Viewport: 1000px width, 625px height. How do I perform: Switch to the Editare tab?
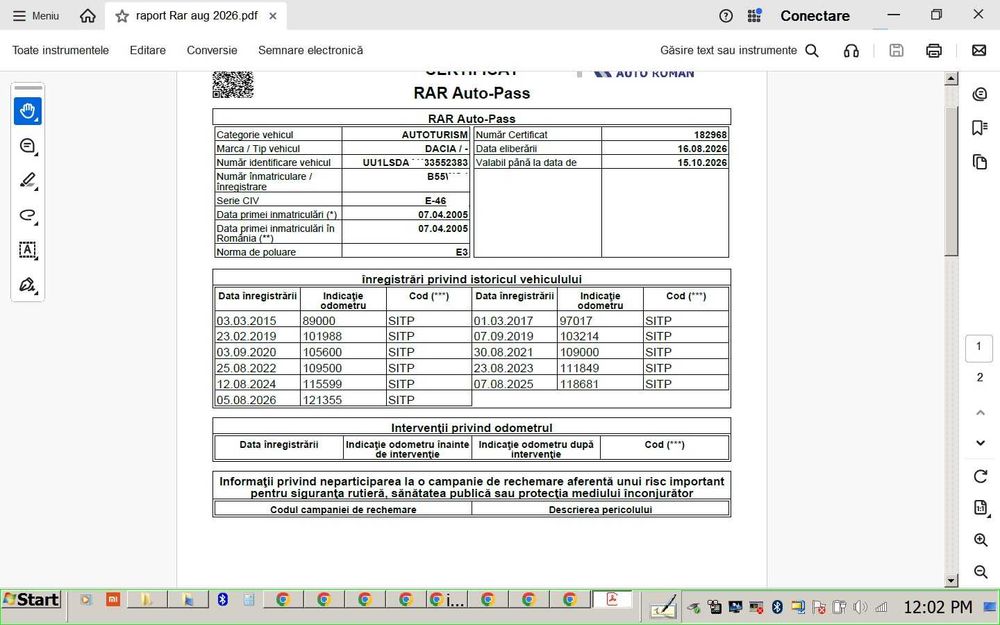tap(147, 50)
